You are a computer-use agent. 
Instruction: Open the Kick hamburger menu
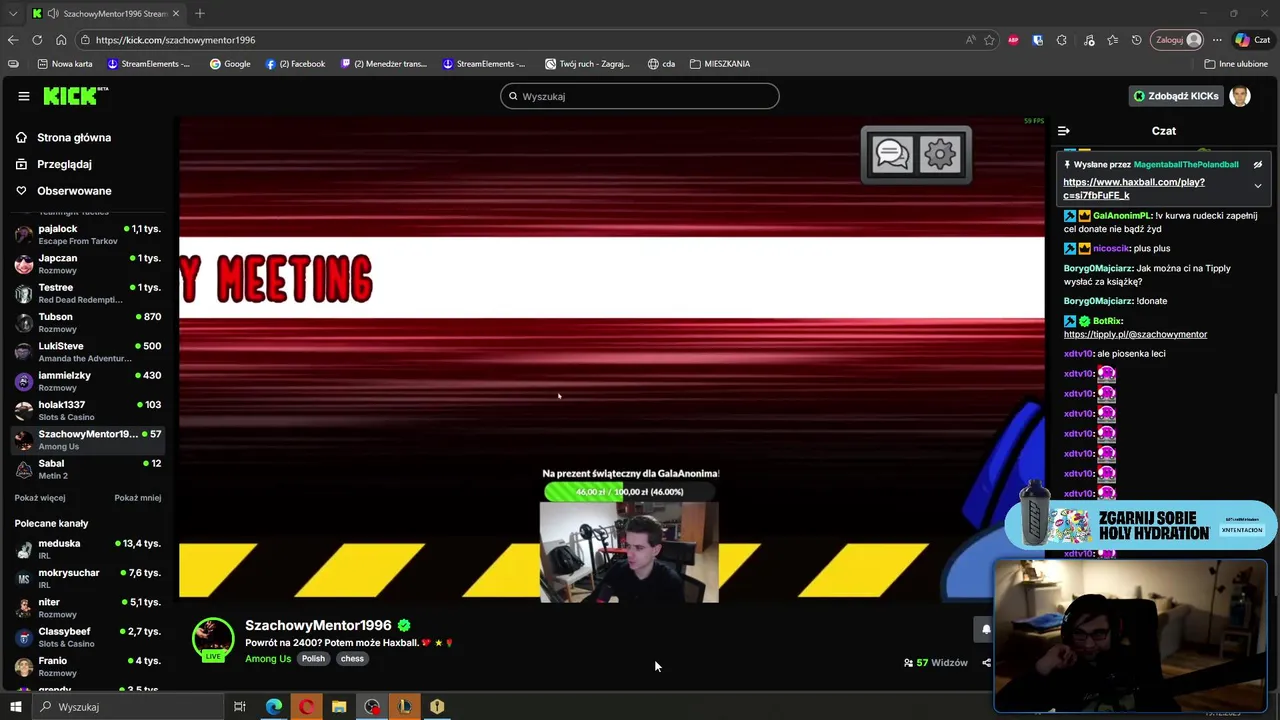click(x=24, y=96)
